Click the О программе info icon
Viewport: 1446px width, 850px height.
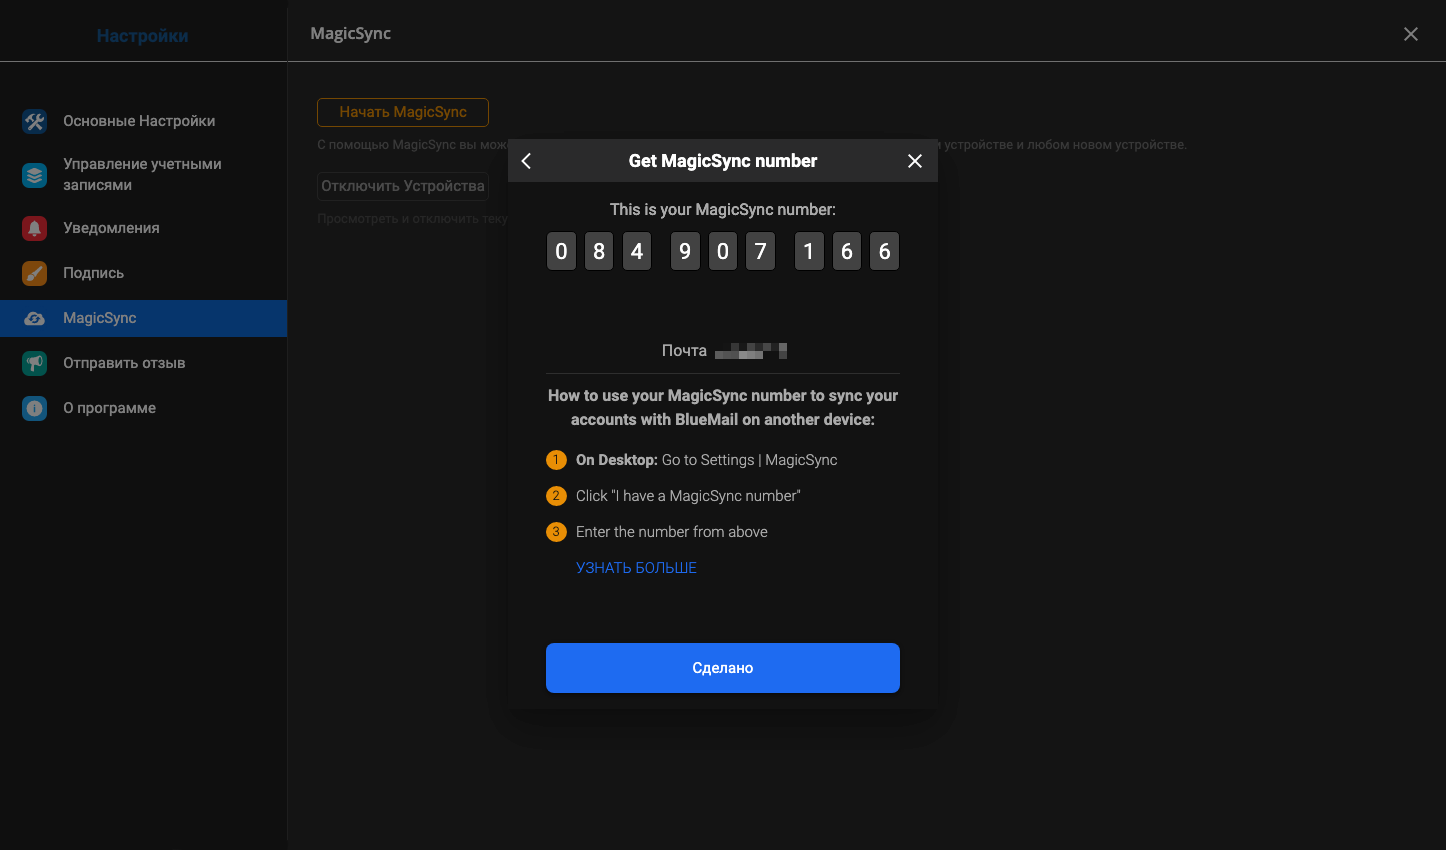tap(35, 408)
